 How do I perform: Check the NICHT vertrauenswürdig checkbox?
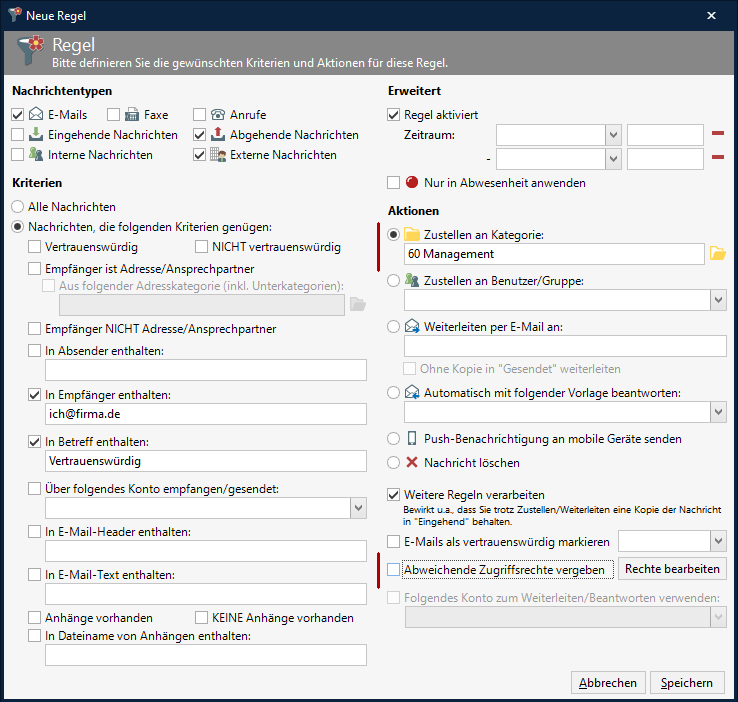tap(201, 247)
